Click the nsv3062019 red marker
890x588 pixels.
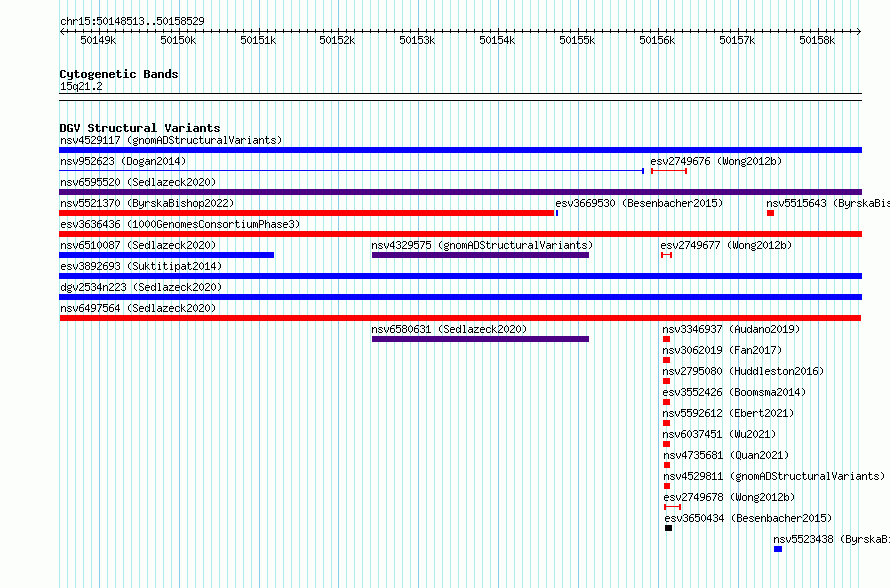click(x=666, y=360)
